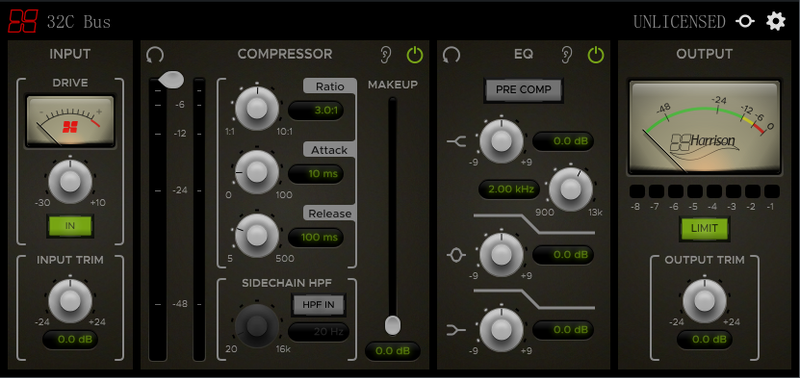Image resolution: width=800 pixels, height=378 pixels.
Task: Click the Release label tab
Action: (330, 213)
